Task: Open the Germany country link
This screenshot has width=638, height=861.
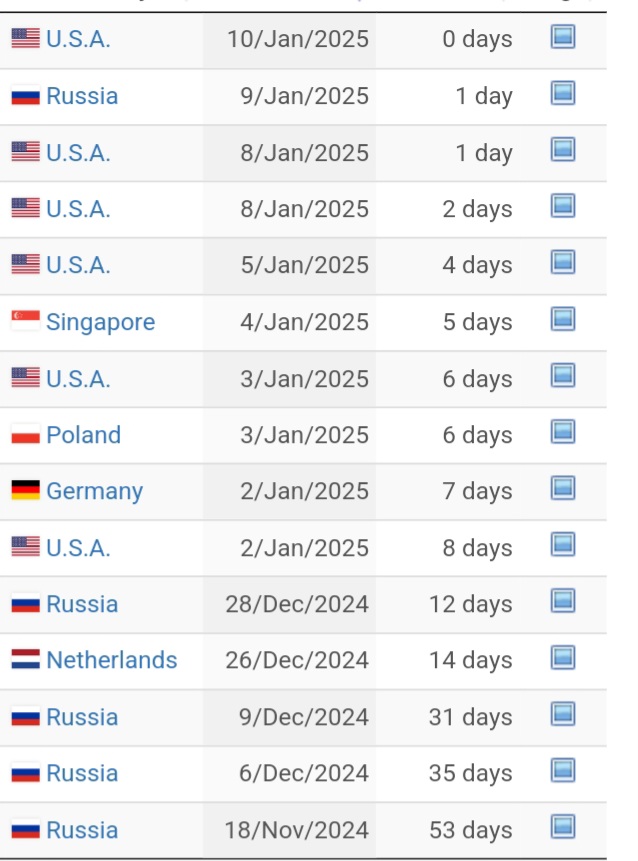Action: tap(94, 492)
